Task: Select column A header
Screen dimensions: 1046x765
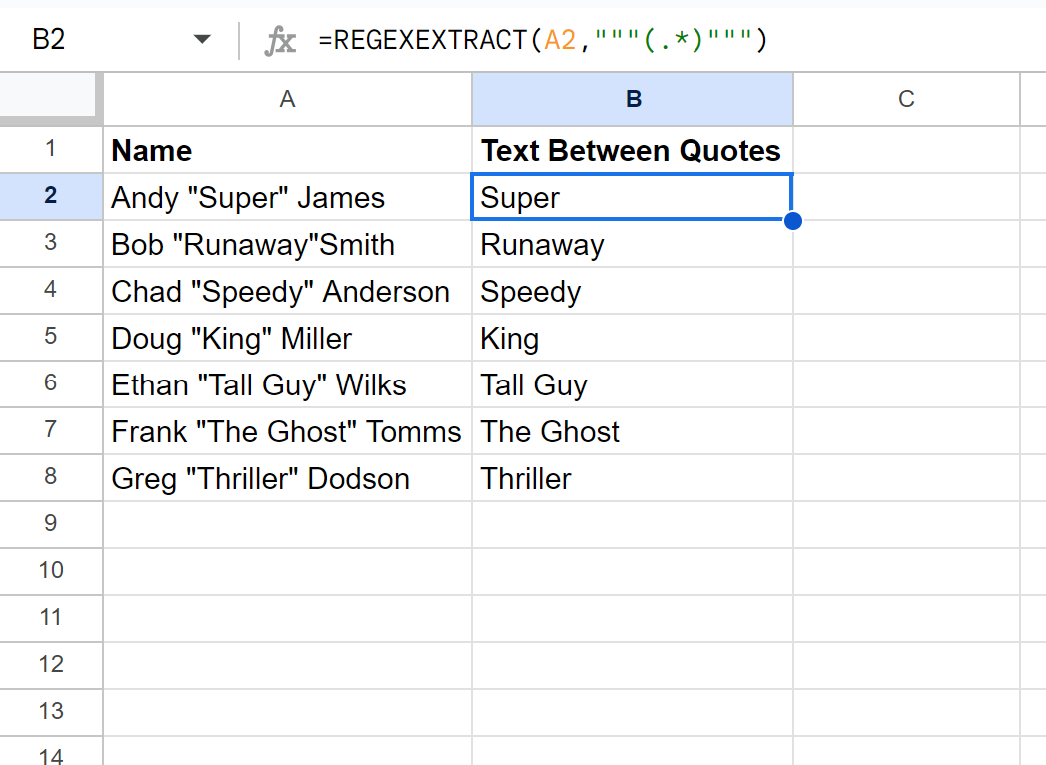Action: [287, 98]
